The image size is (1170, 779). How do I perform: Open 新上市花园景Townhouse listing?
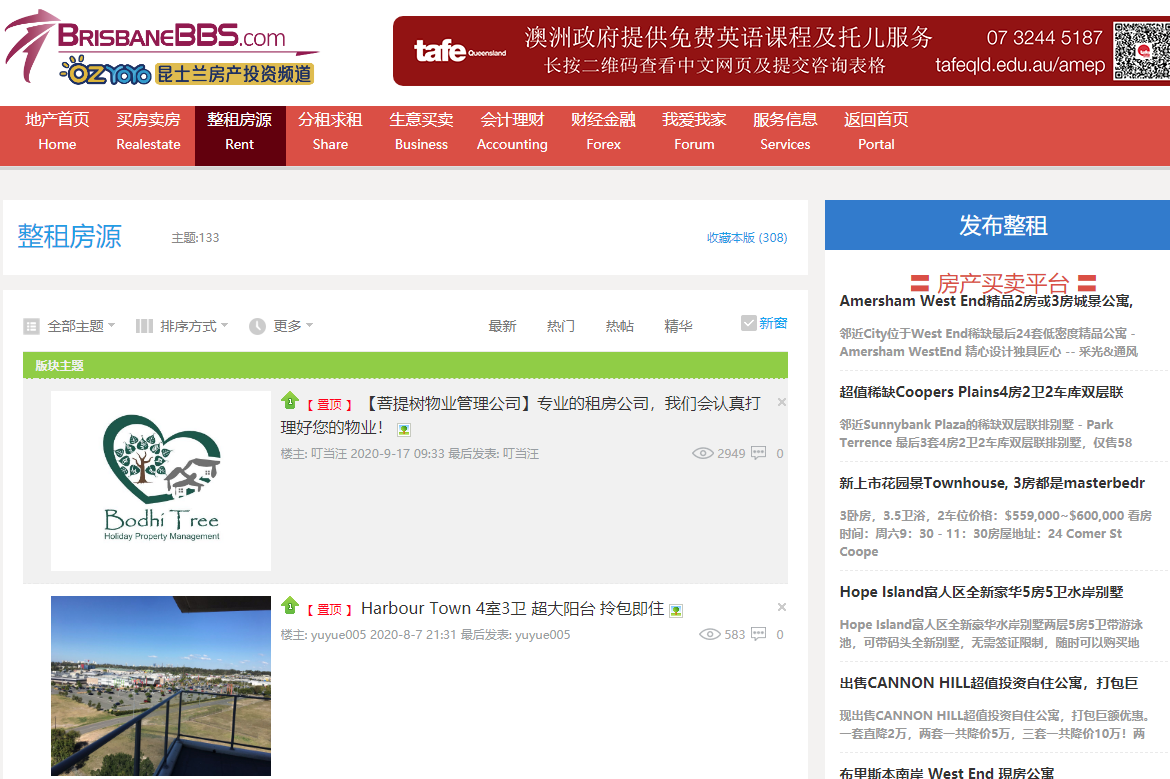pos(992,484)
